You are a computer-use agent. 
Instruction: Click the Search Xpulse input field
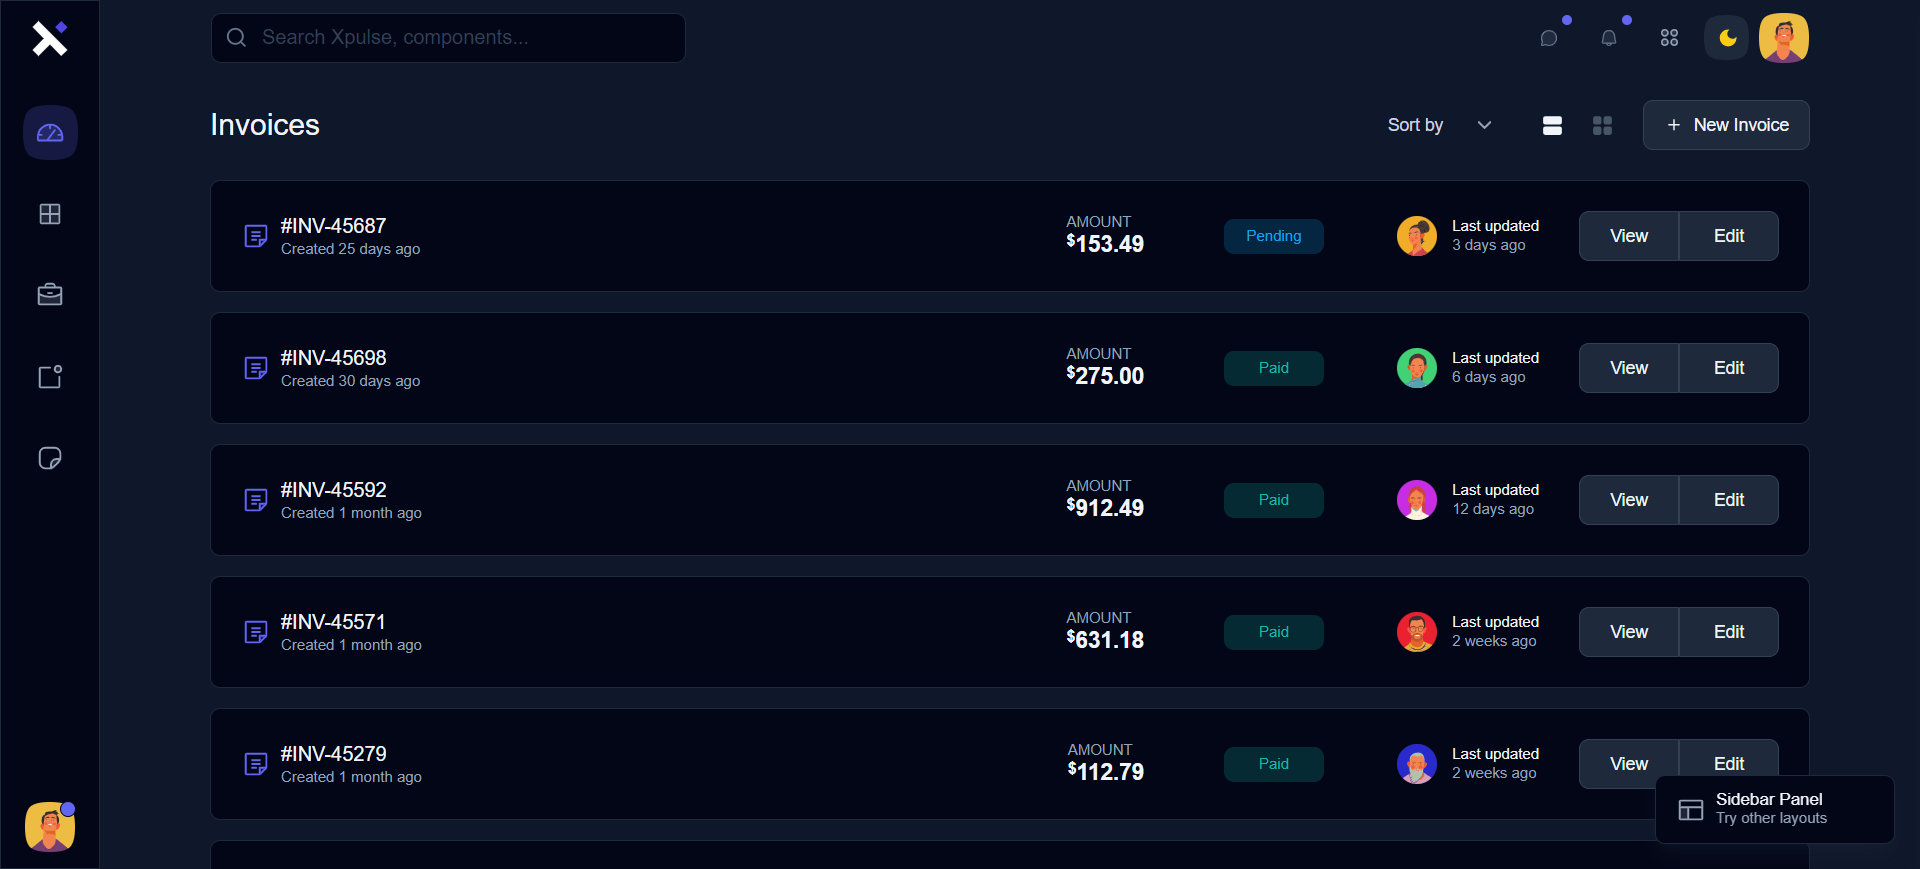448,38
